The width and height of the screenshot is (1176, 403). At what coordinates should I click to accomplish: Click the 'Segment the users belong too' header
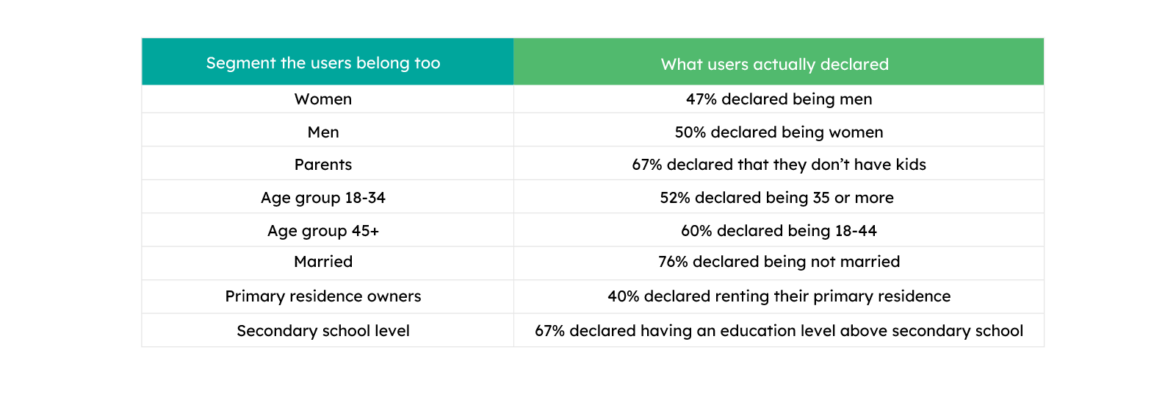click(x=323, y=63)
